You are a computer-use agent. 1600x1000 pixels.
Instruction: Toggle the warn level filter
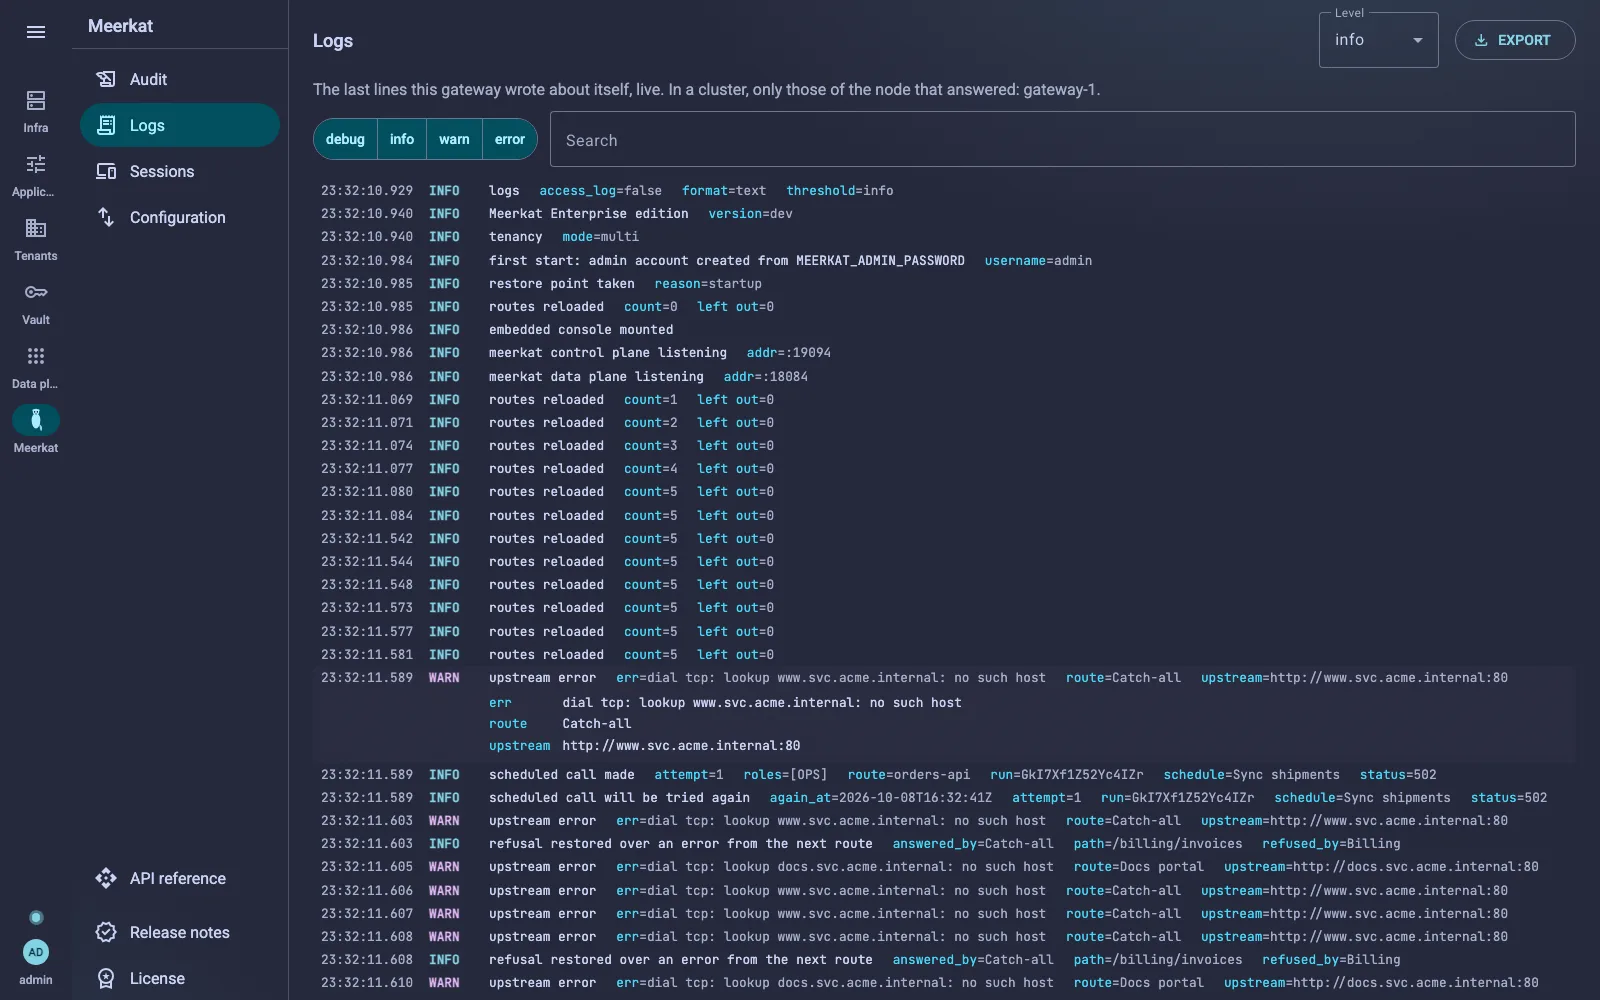[454, 139]
